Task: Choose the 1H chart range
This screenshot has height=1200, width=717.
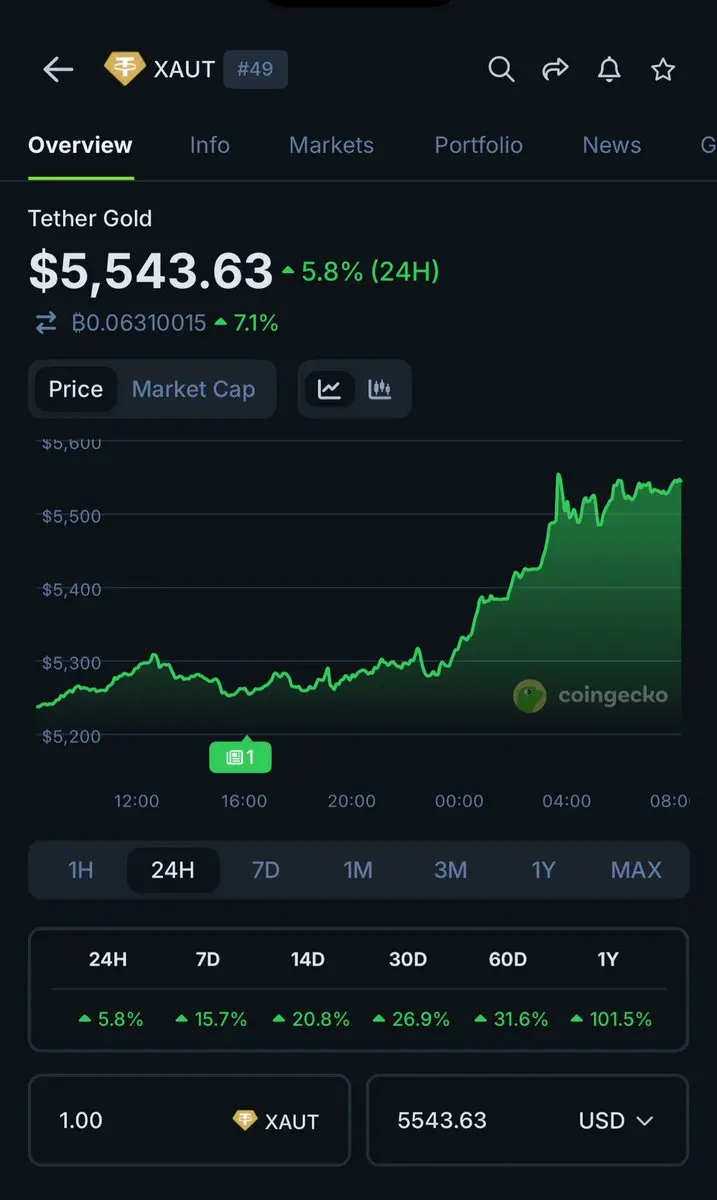Action: coord(81,870)
